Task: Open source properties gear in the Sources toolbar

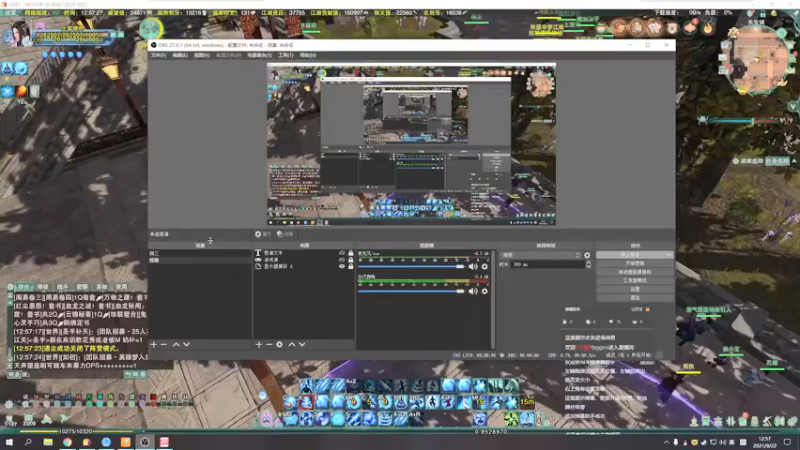Action: (280, 344)
